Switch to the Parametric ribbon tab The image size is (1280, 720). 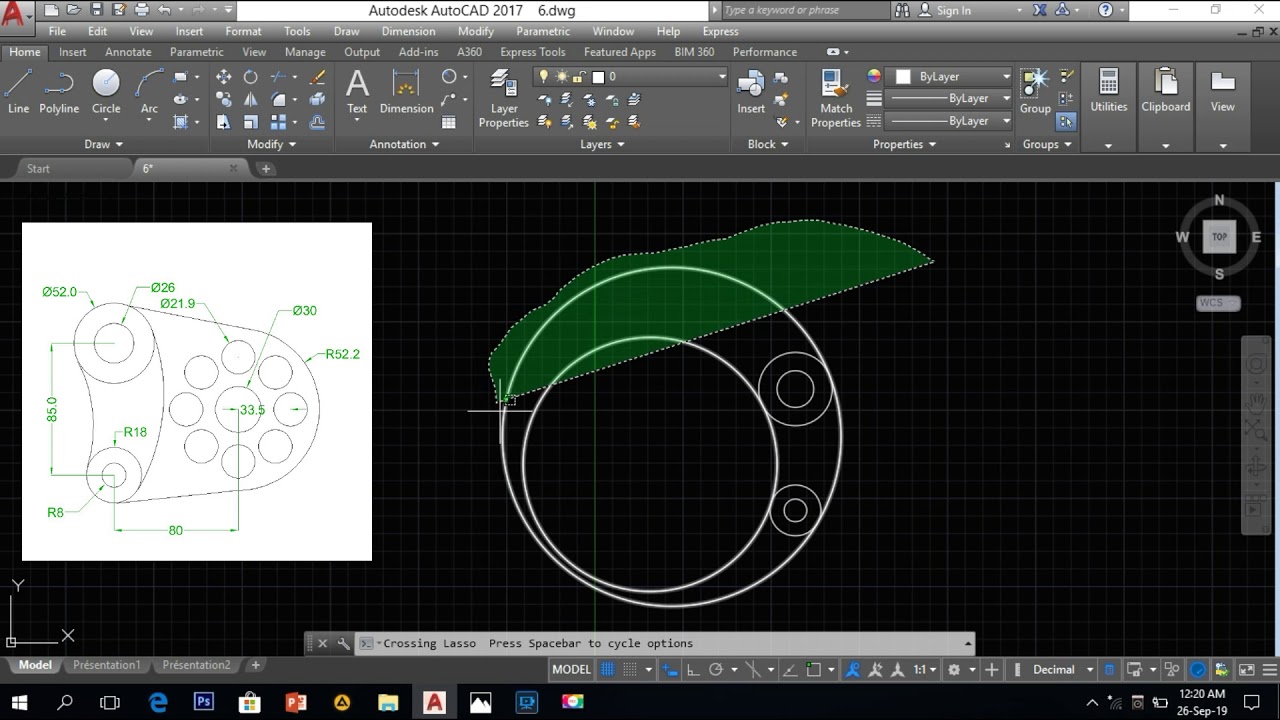pos(197,52)
